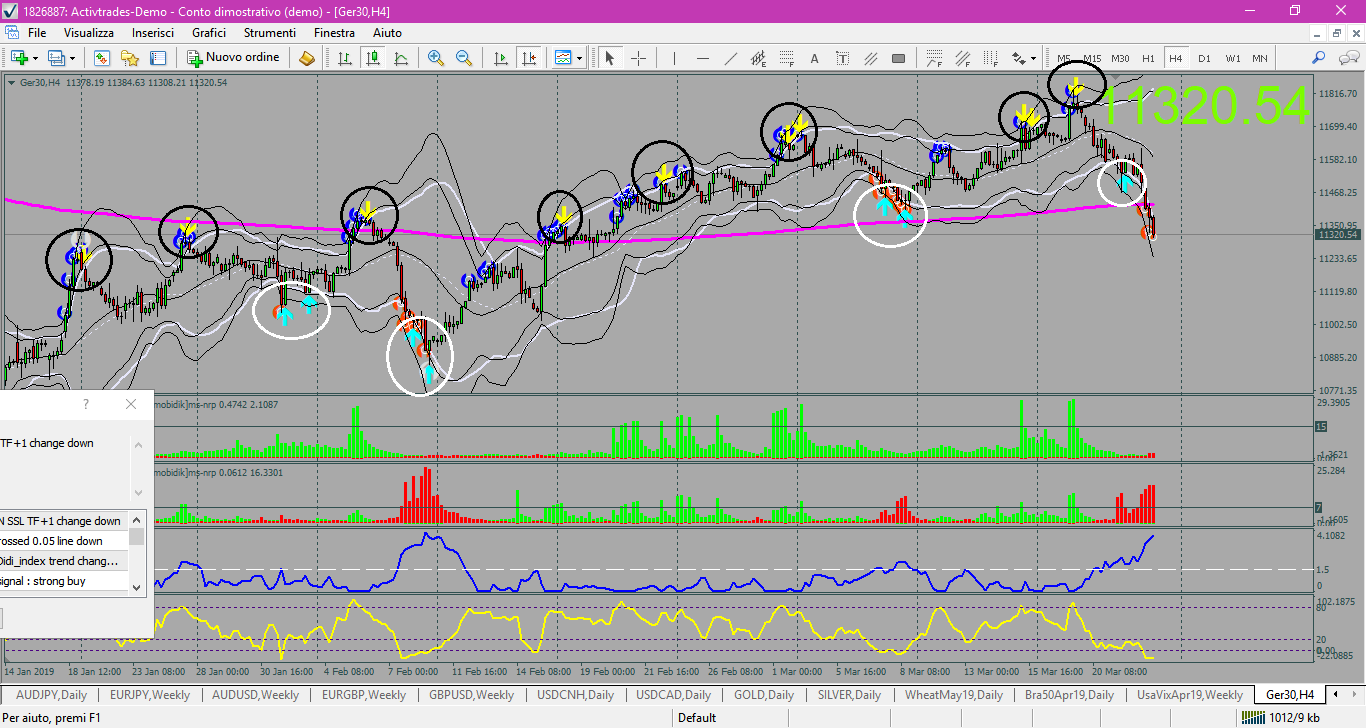Select the Vertical Line tool

[x=675, y=58]
